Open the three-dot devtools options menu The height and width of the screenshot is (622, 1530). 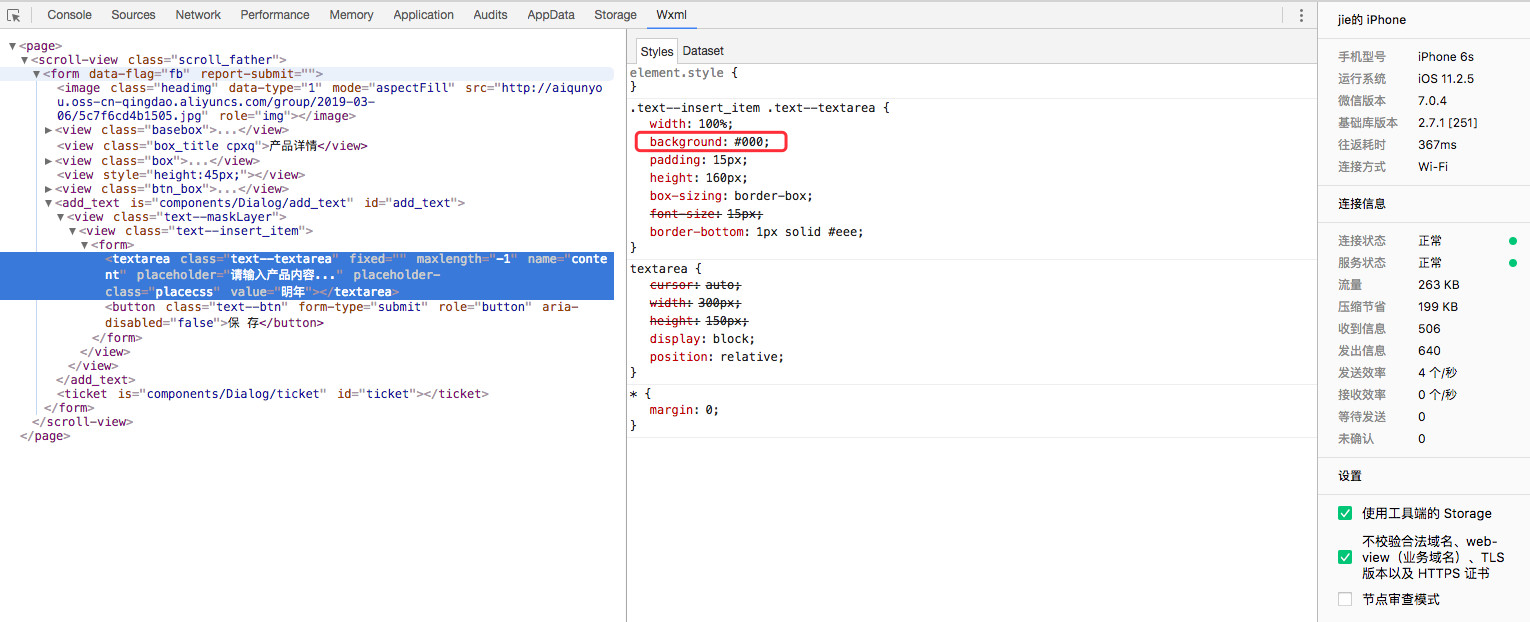pyautogui.click(x=1301, y=15)
